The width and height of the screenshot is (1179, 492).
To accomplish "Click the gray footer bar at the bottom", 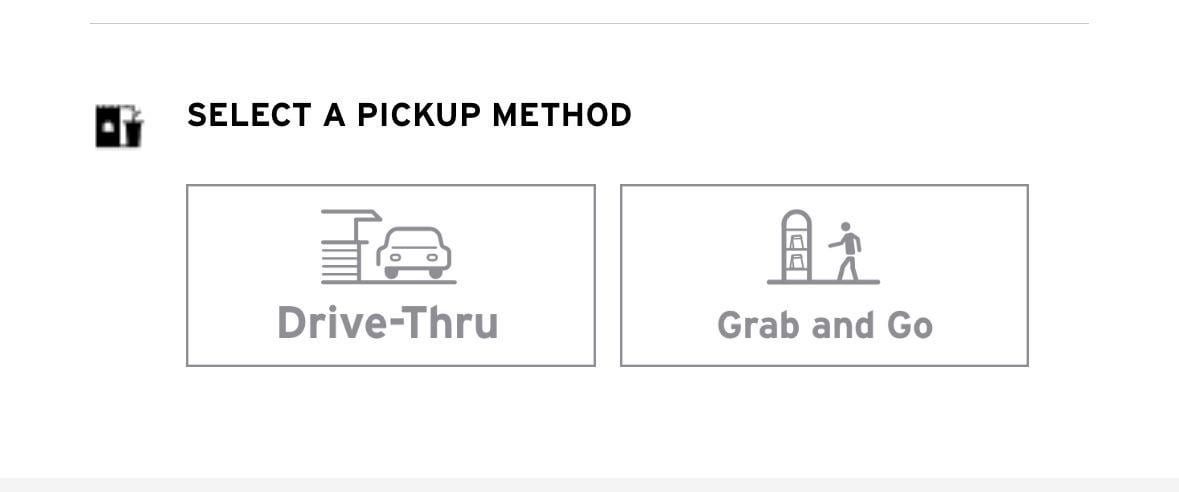I will [x=589, y=484].
